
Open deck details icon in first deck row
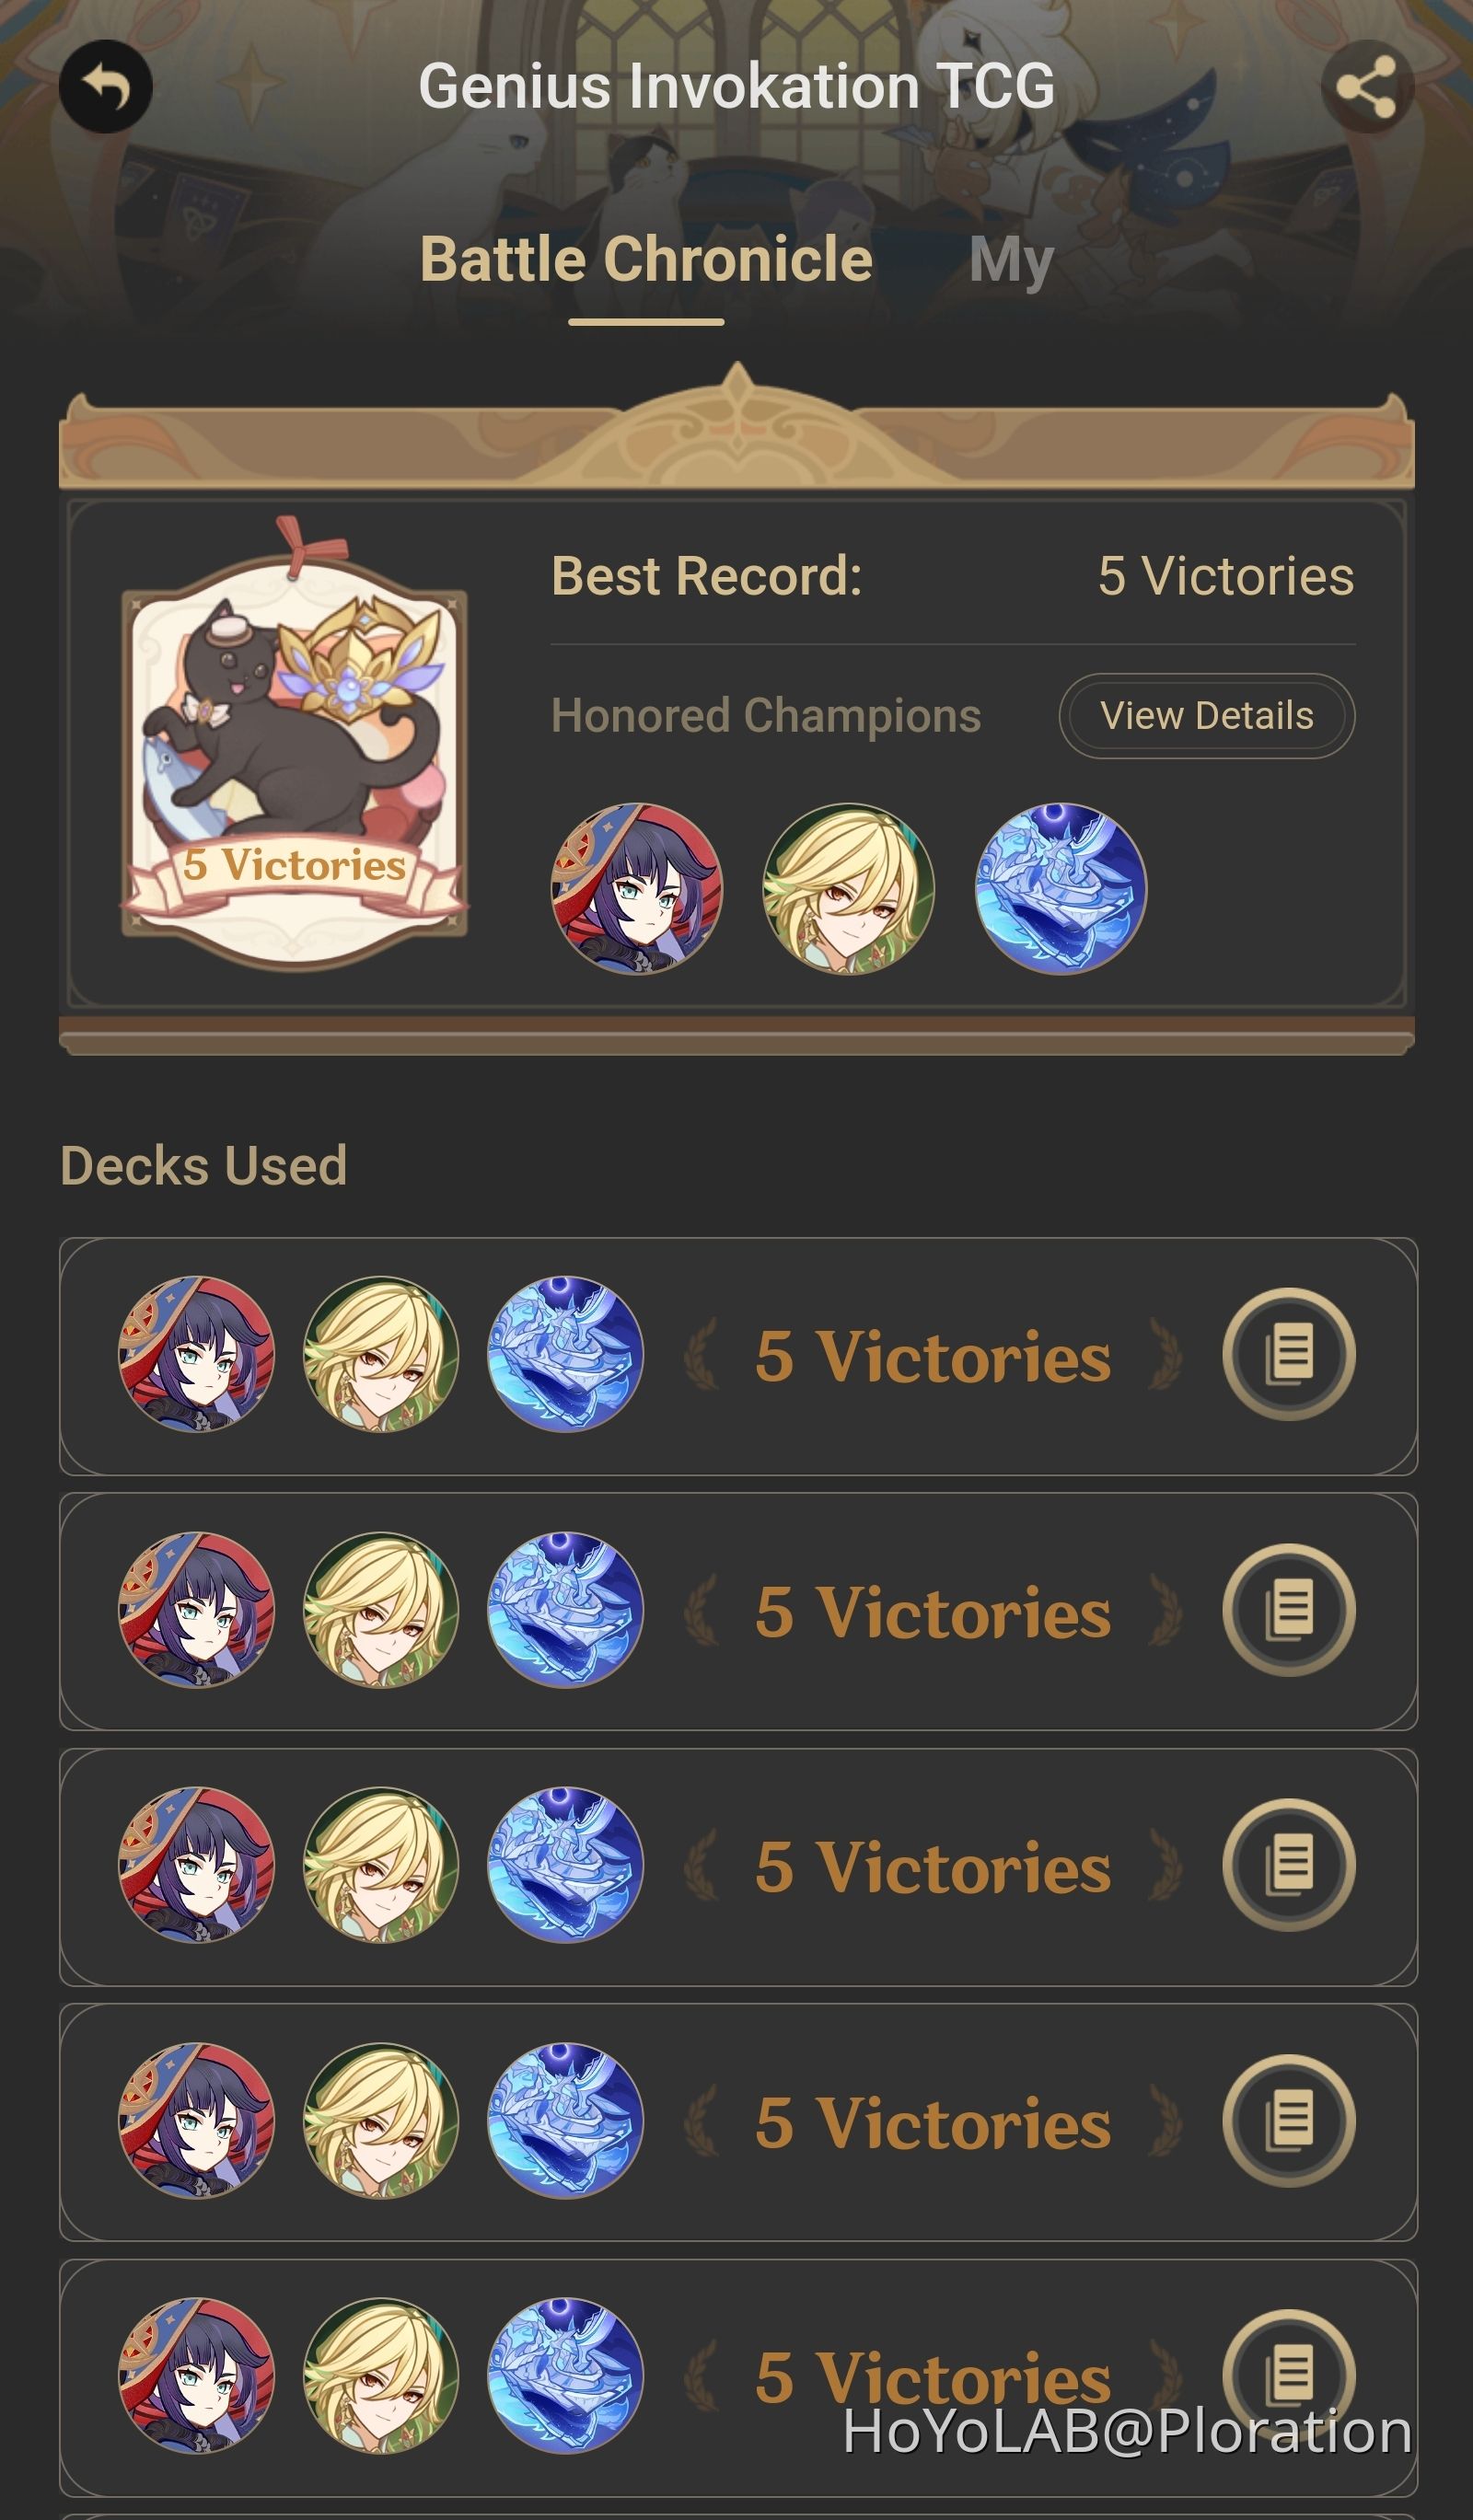(x=1288, y=1354)
